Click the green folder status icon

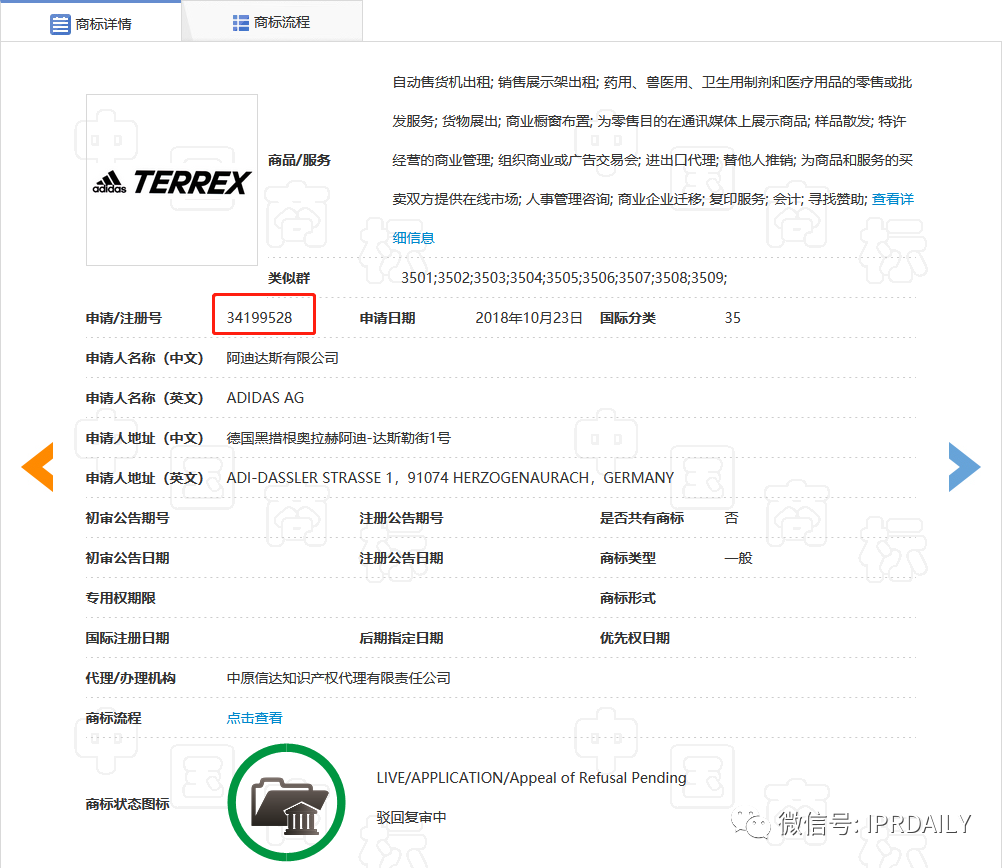click(x=286, y=802)
